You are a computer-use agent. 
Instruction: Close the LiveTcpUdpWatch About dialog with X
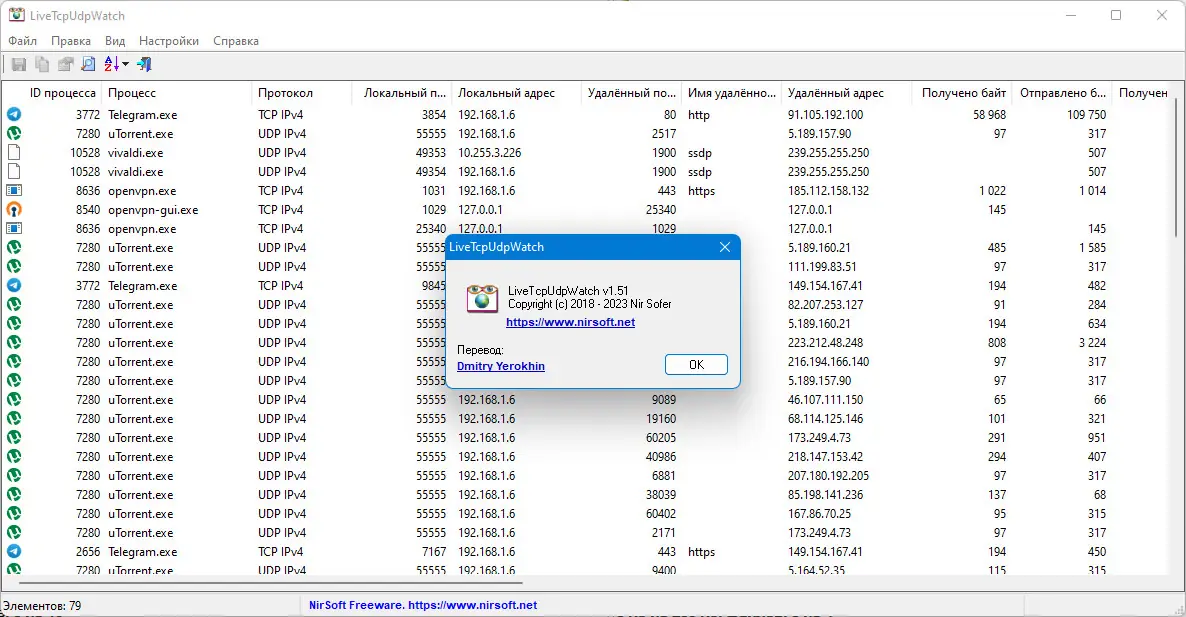725,247
